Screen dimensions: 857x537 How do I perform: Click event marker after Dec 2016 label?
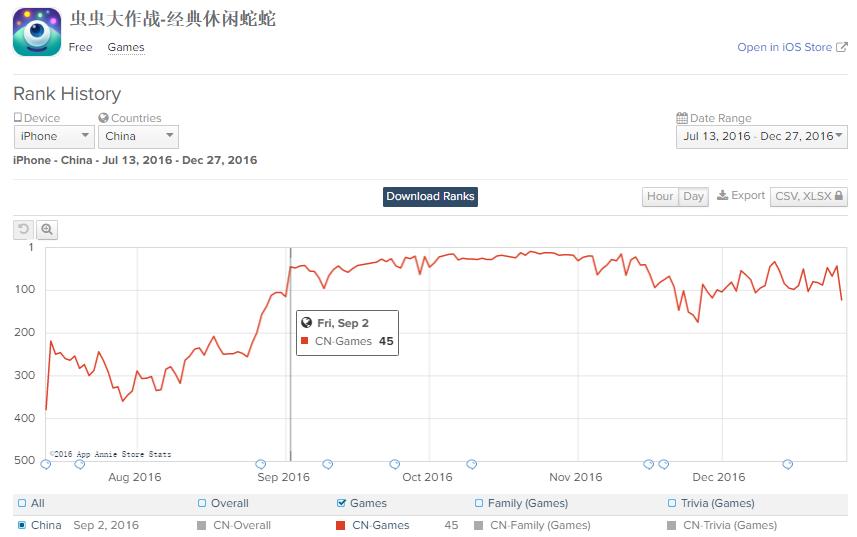click(x=788, y=464)
